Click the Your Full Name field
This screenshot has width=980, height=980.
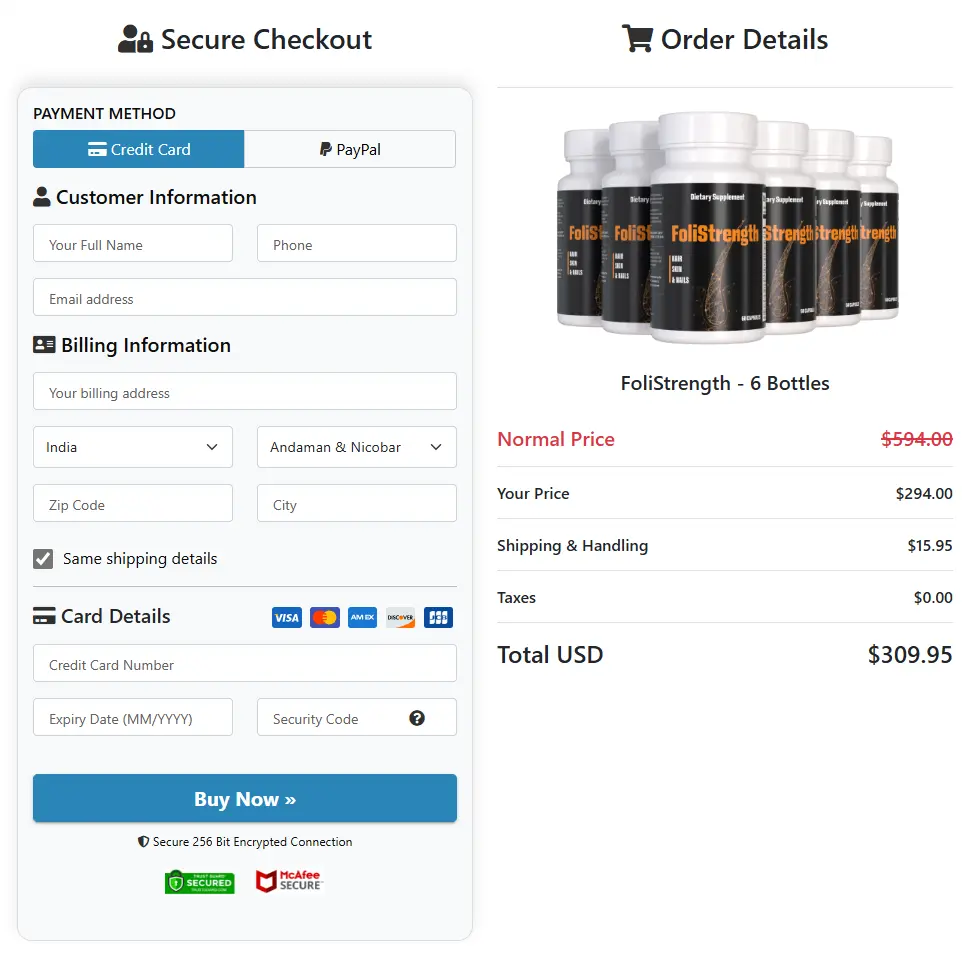tap(133, 244)
